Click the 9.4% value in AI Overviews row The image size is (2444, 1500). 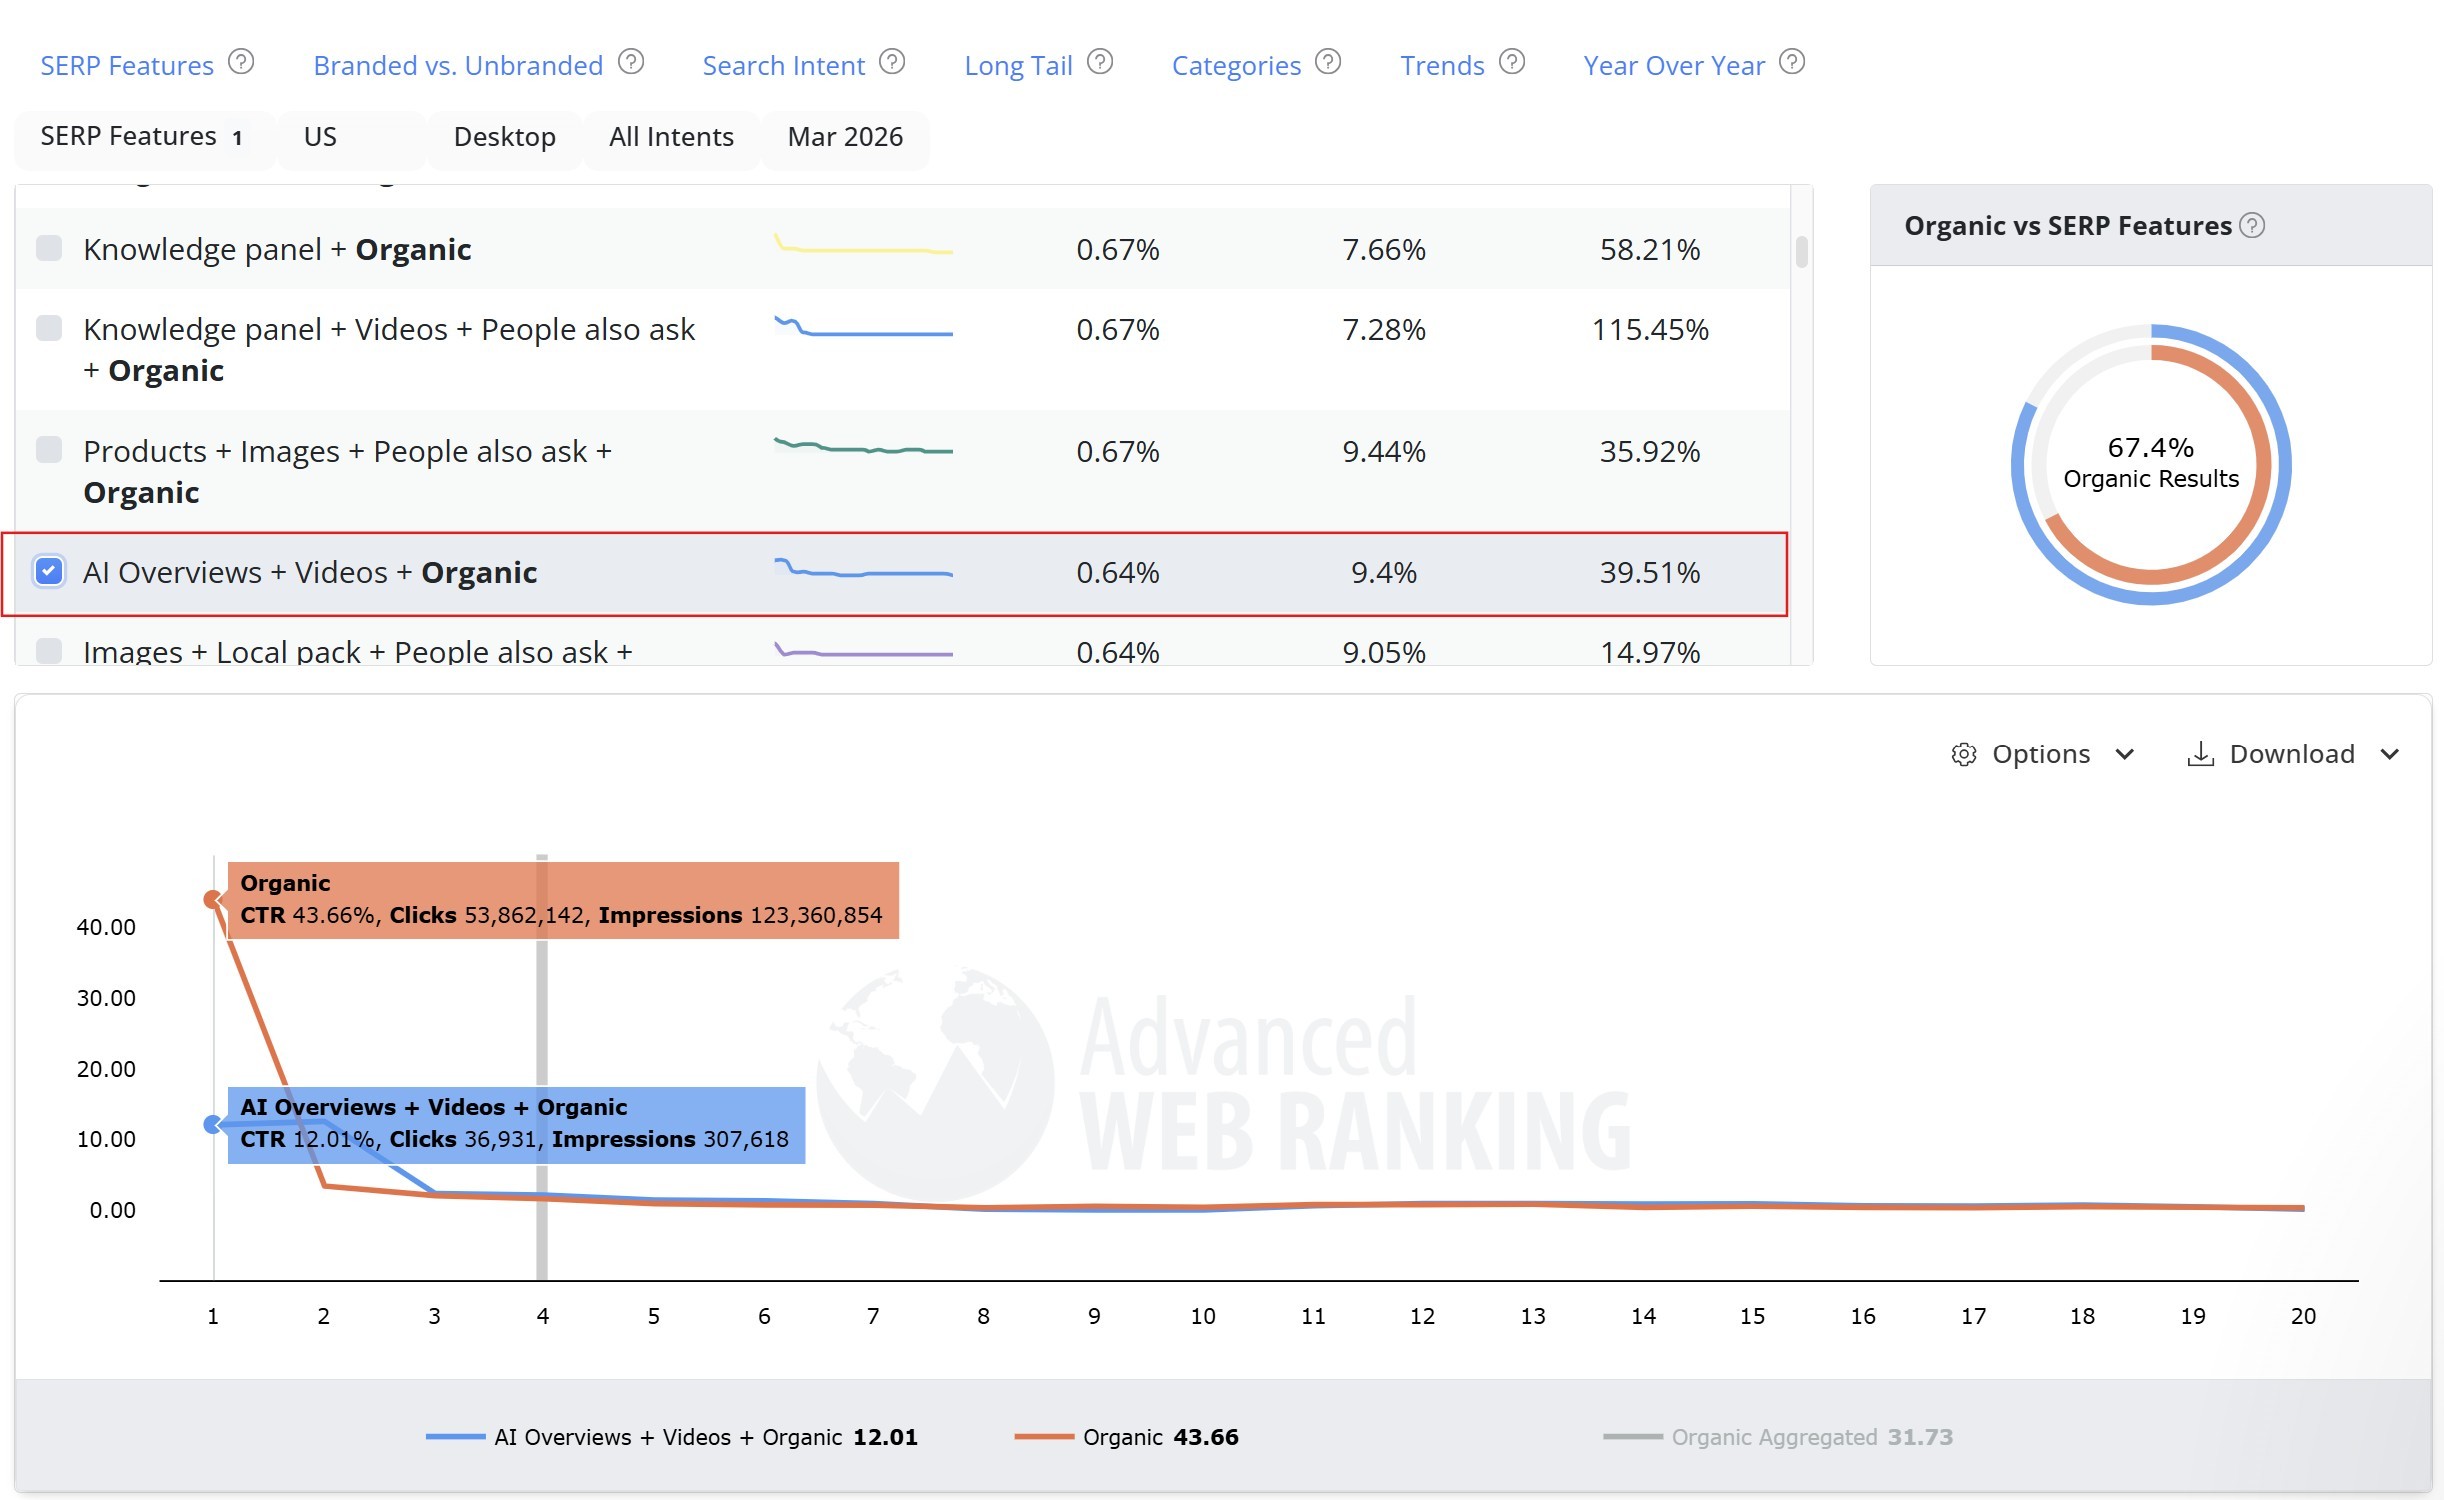tap(1383, 572)
